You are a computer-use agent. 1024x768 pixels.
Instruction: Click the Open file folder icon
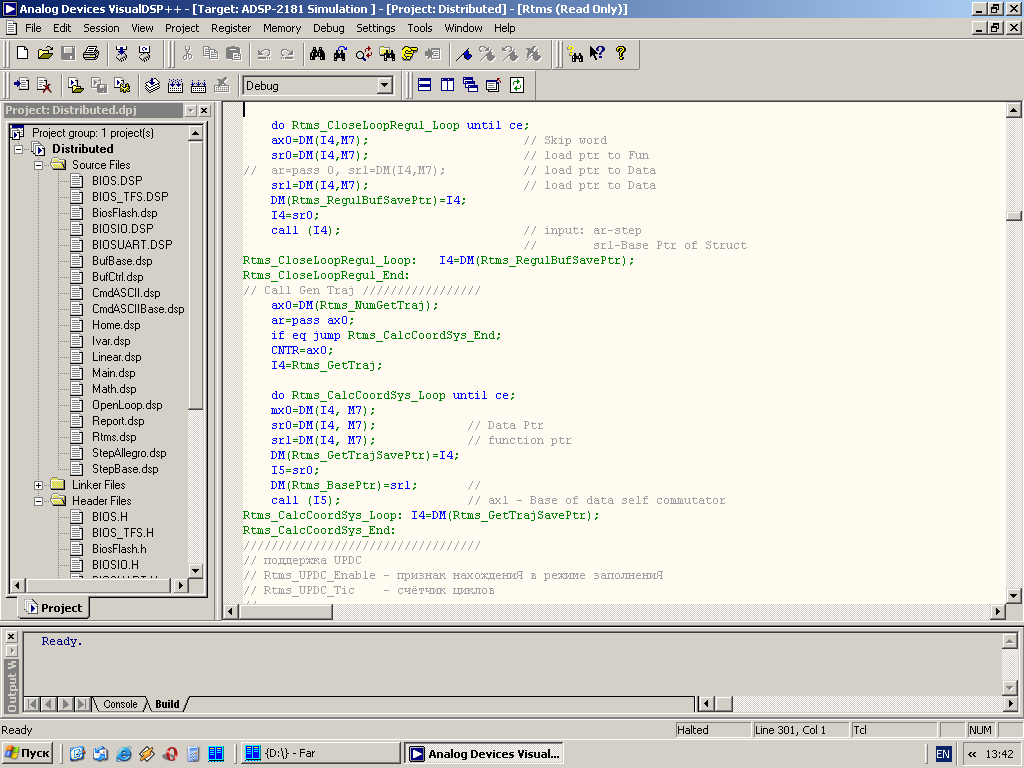click(45, 53)
